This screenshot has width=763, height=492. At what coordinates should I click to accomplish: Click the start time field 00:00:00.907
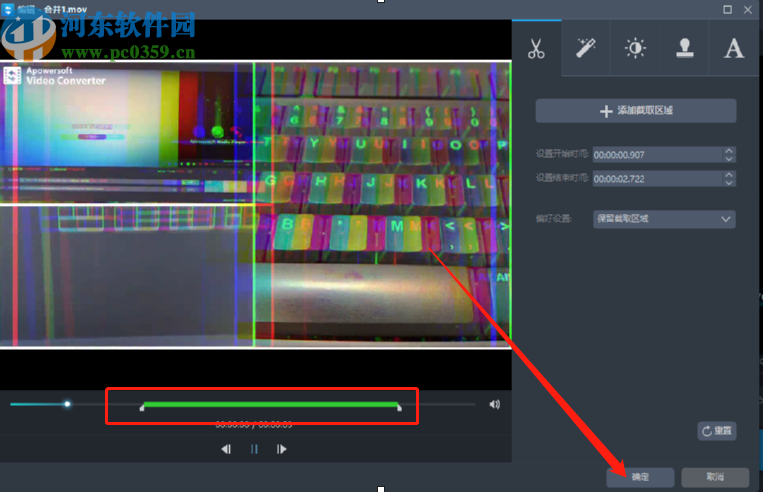658,155
